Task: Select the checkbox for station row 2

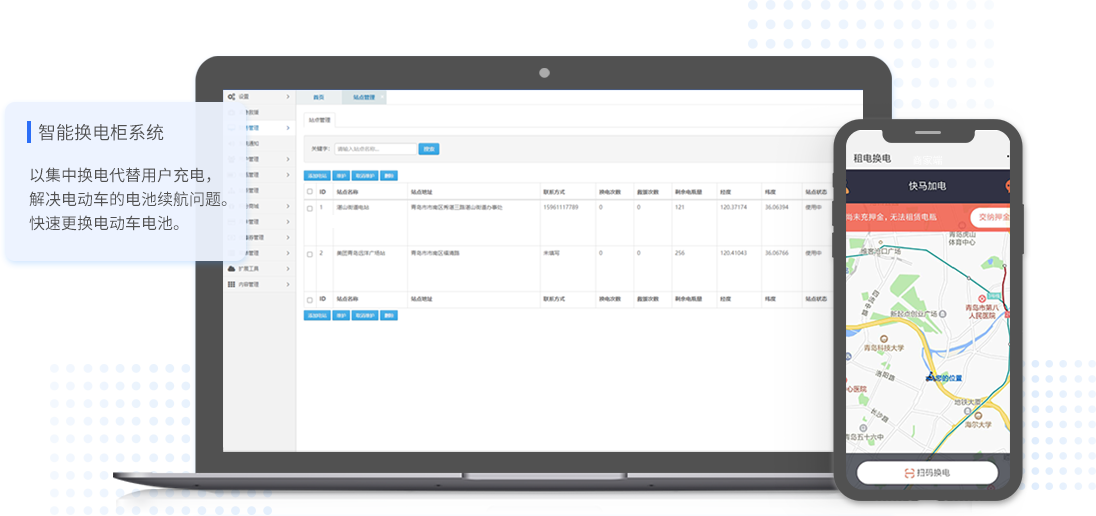Action: coord(310,254)
